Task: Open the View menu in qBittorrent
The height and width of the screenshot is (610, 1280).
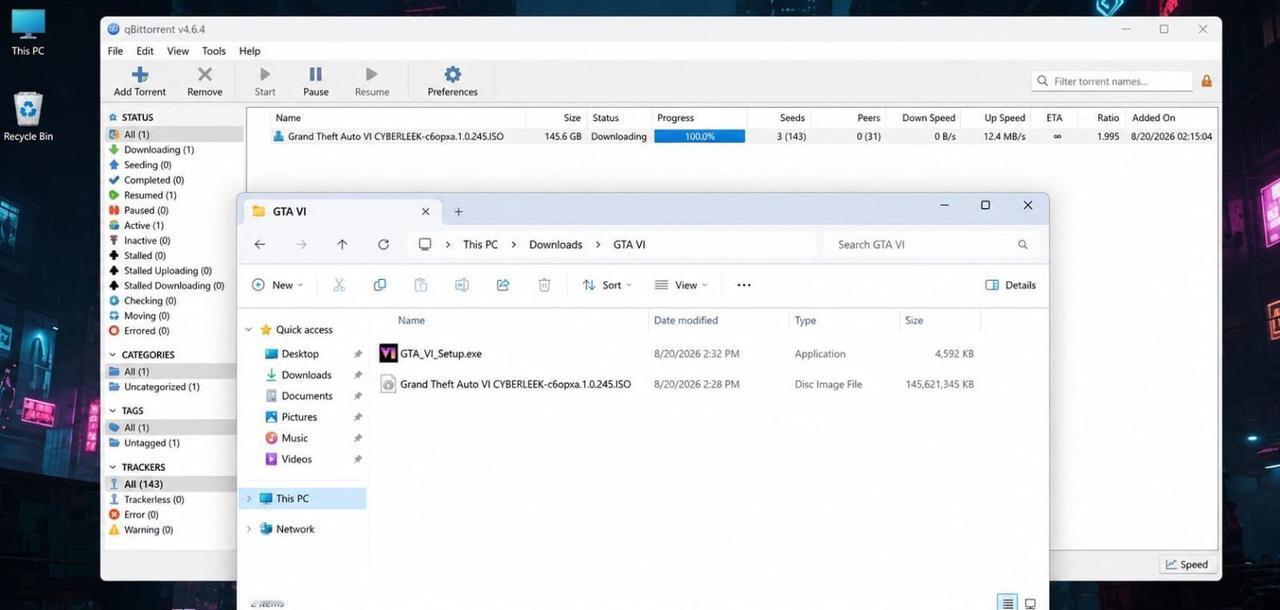Action: point(178,51)
